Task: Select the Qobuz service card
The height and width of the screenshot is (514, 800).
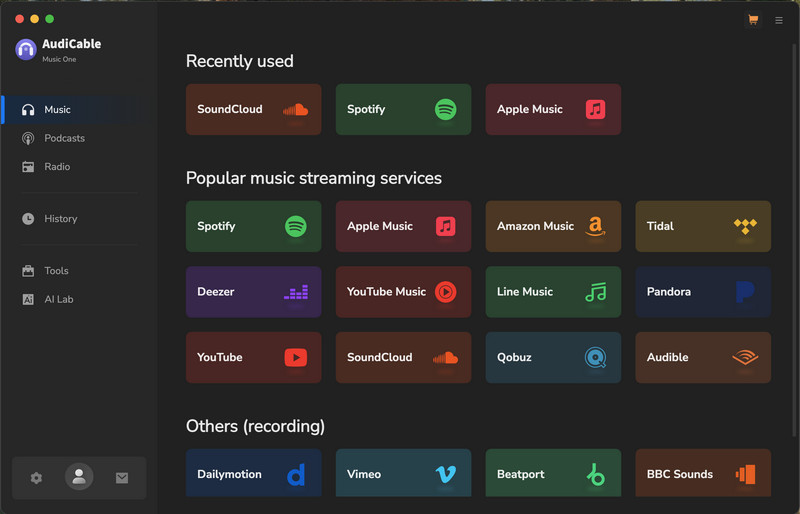Action: click(x=554, y=357)
